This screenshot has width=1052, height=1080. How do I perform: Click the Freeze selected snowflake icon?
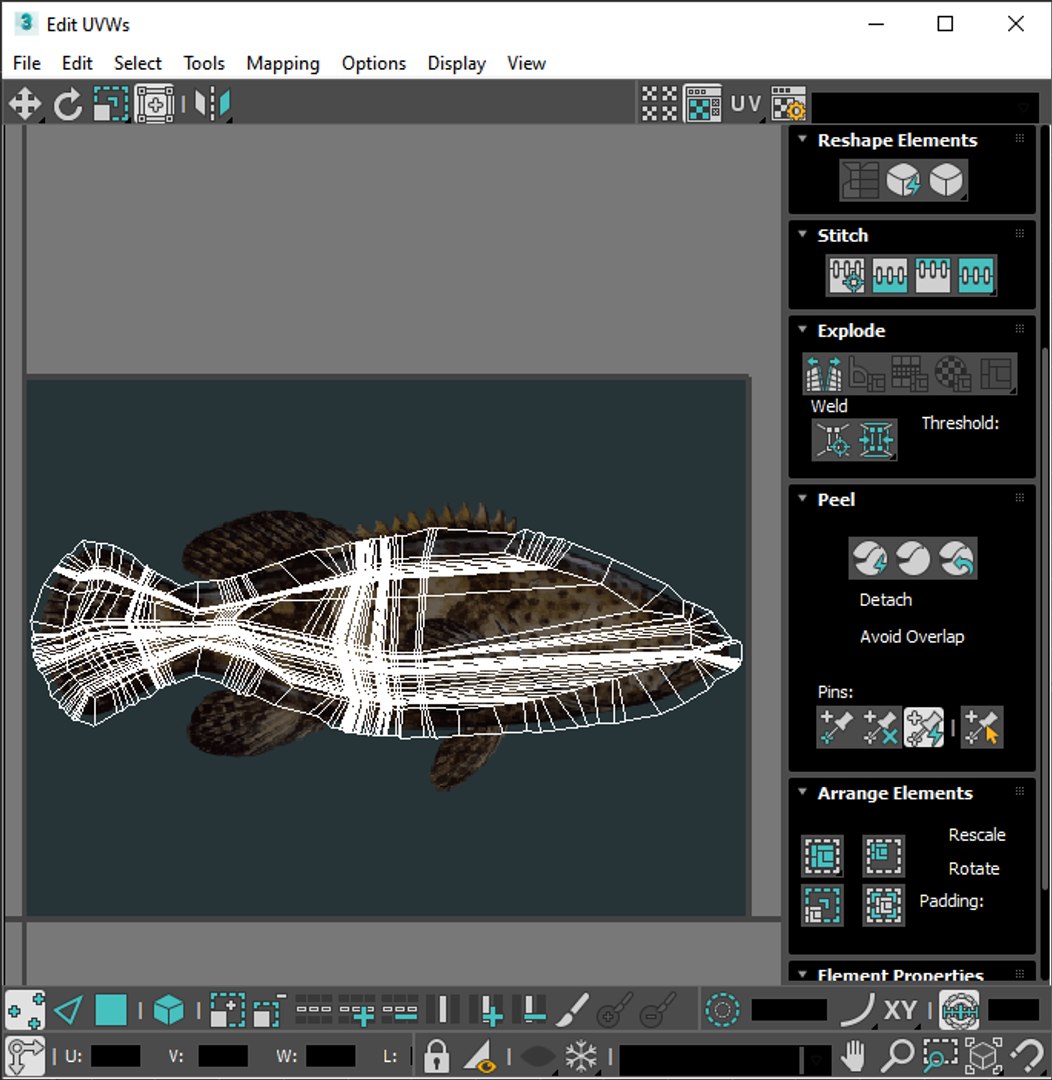[x=581, y=1055]
